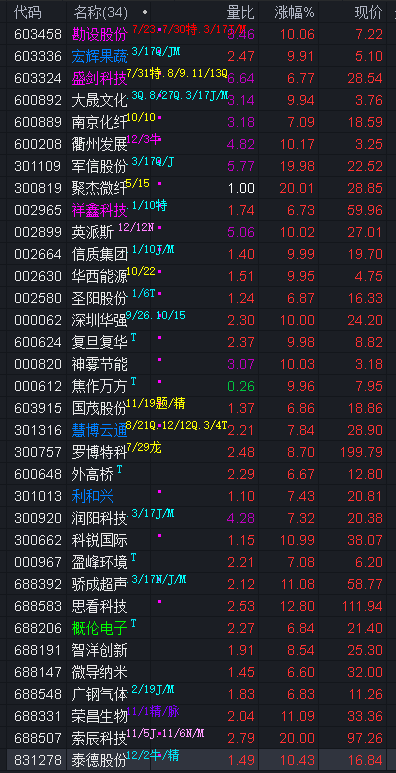Click the 11/1精/脉 tag on 荣昌生物

pyautogui.click(x=153, y=711)
